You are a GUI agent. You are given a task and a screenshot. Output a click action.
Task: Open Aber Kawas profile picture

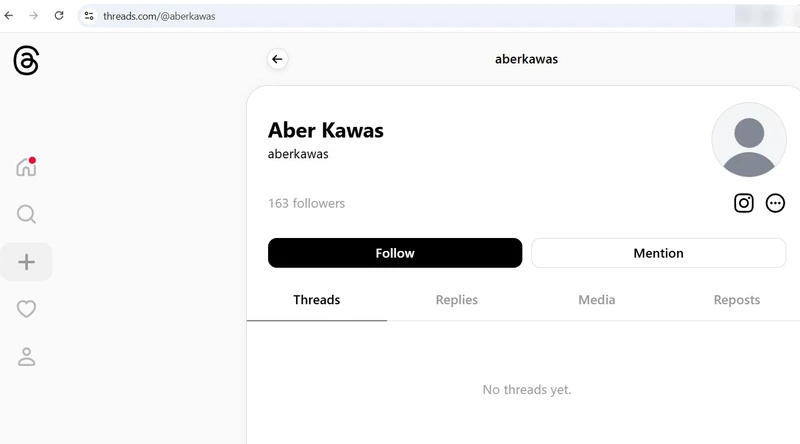749,141
